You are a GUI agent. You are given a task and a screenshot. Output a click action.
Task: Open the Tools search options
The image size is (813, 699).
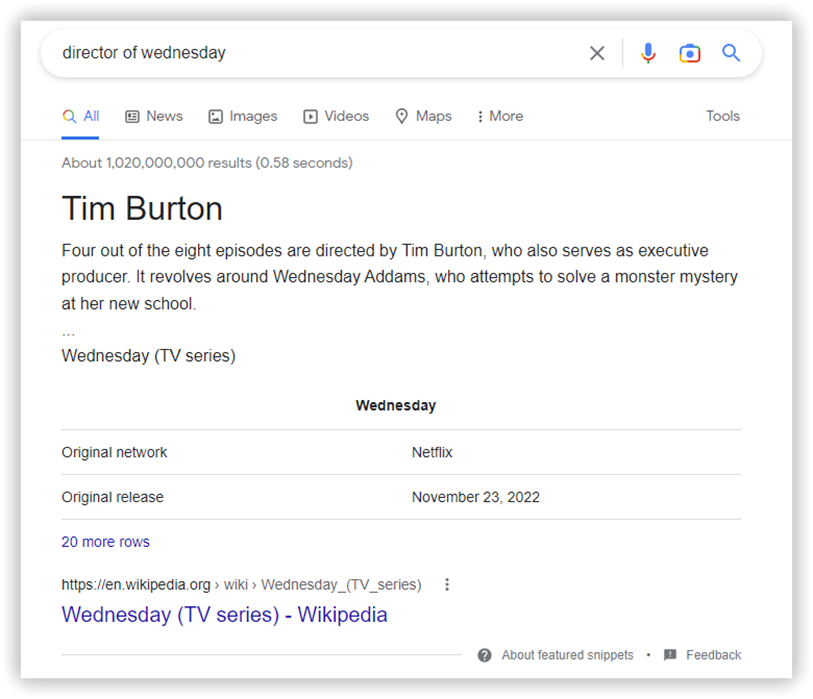point(723,116)
